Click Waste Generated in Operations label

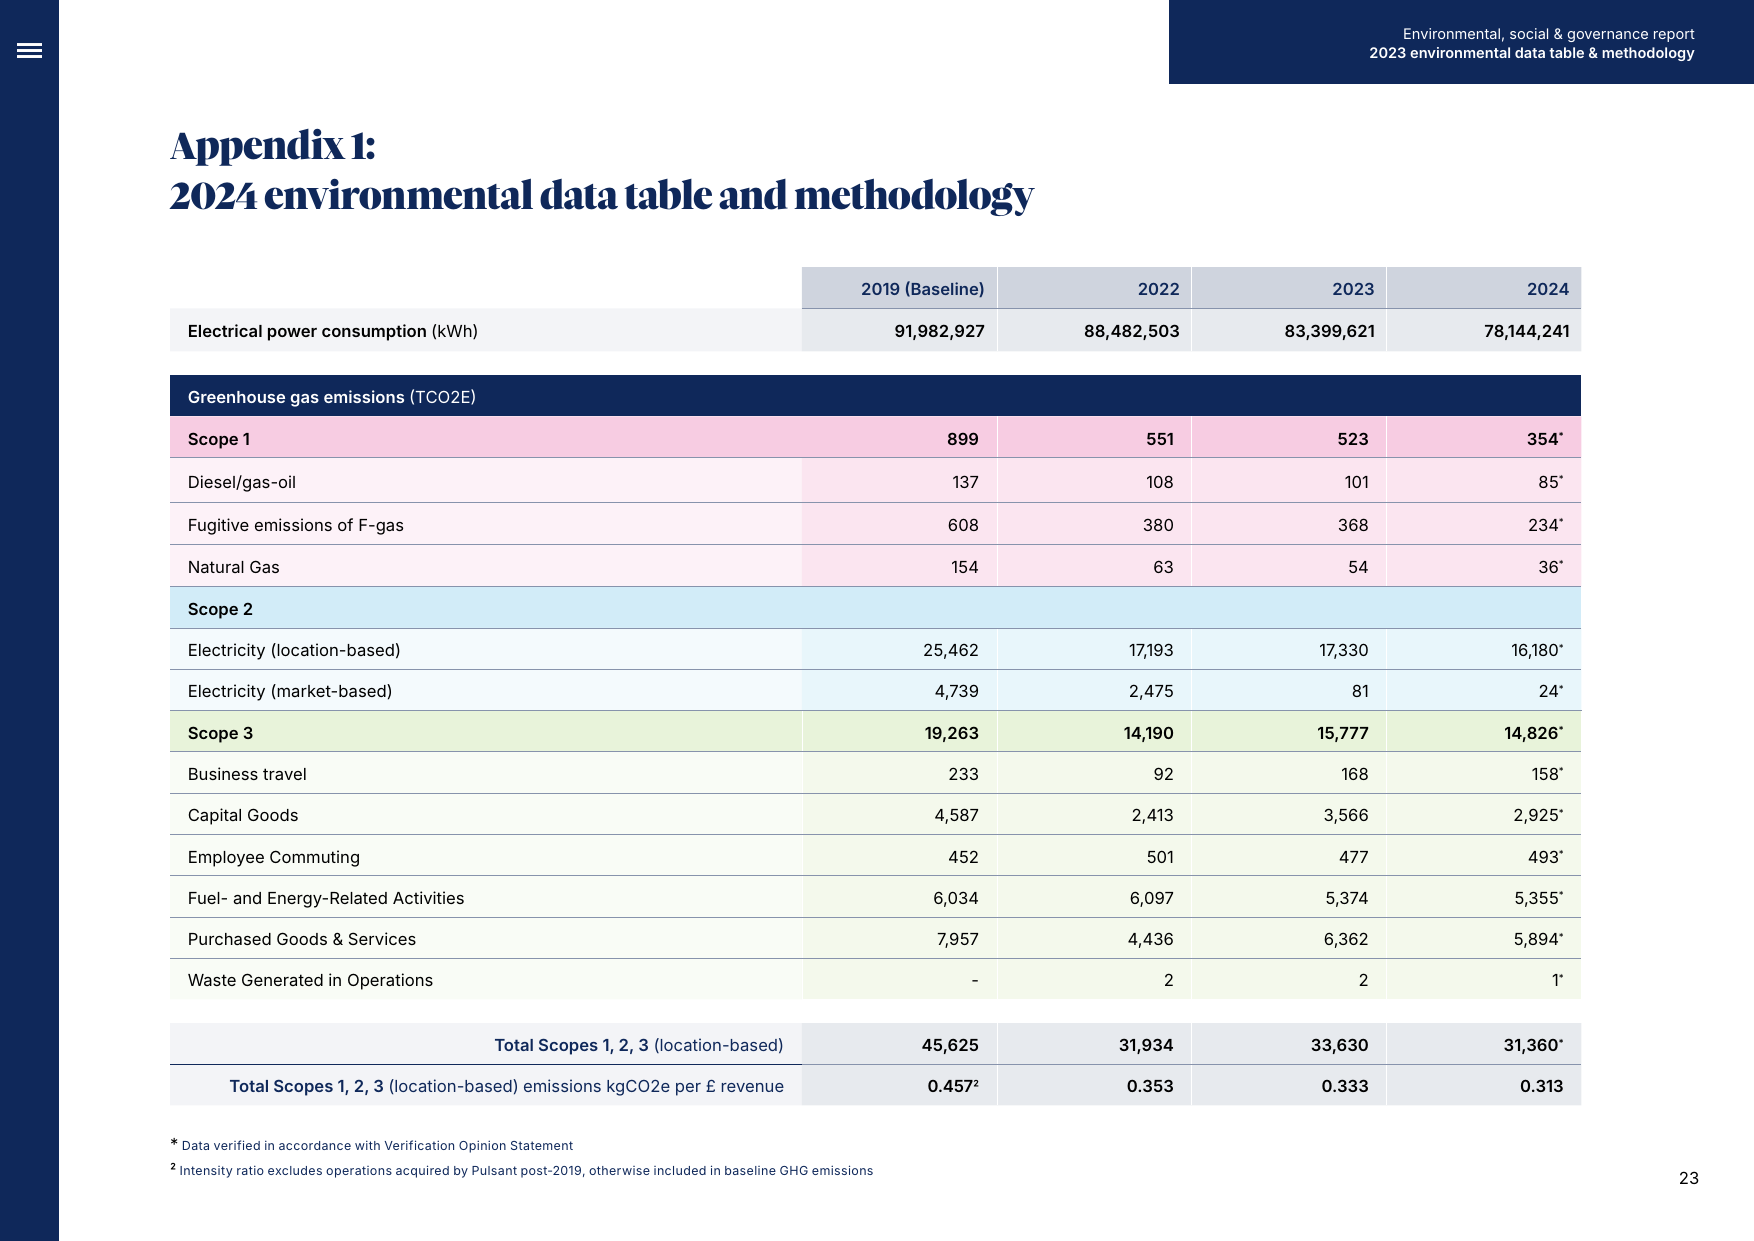[x=310, y=980]
